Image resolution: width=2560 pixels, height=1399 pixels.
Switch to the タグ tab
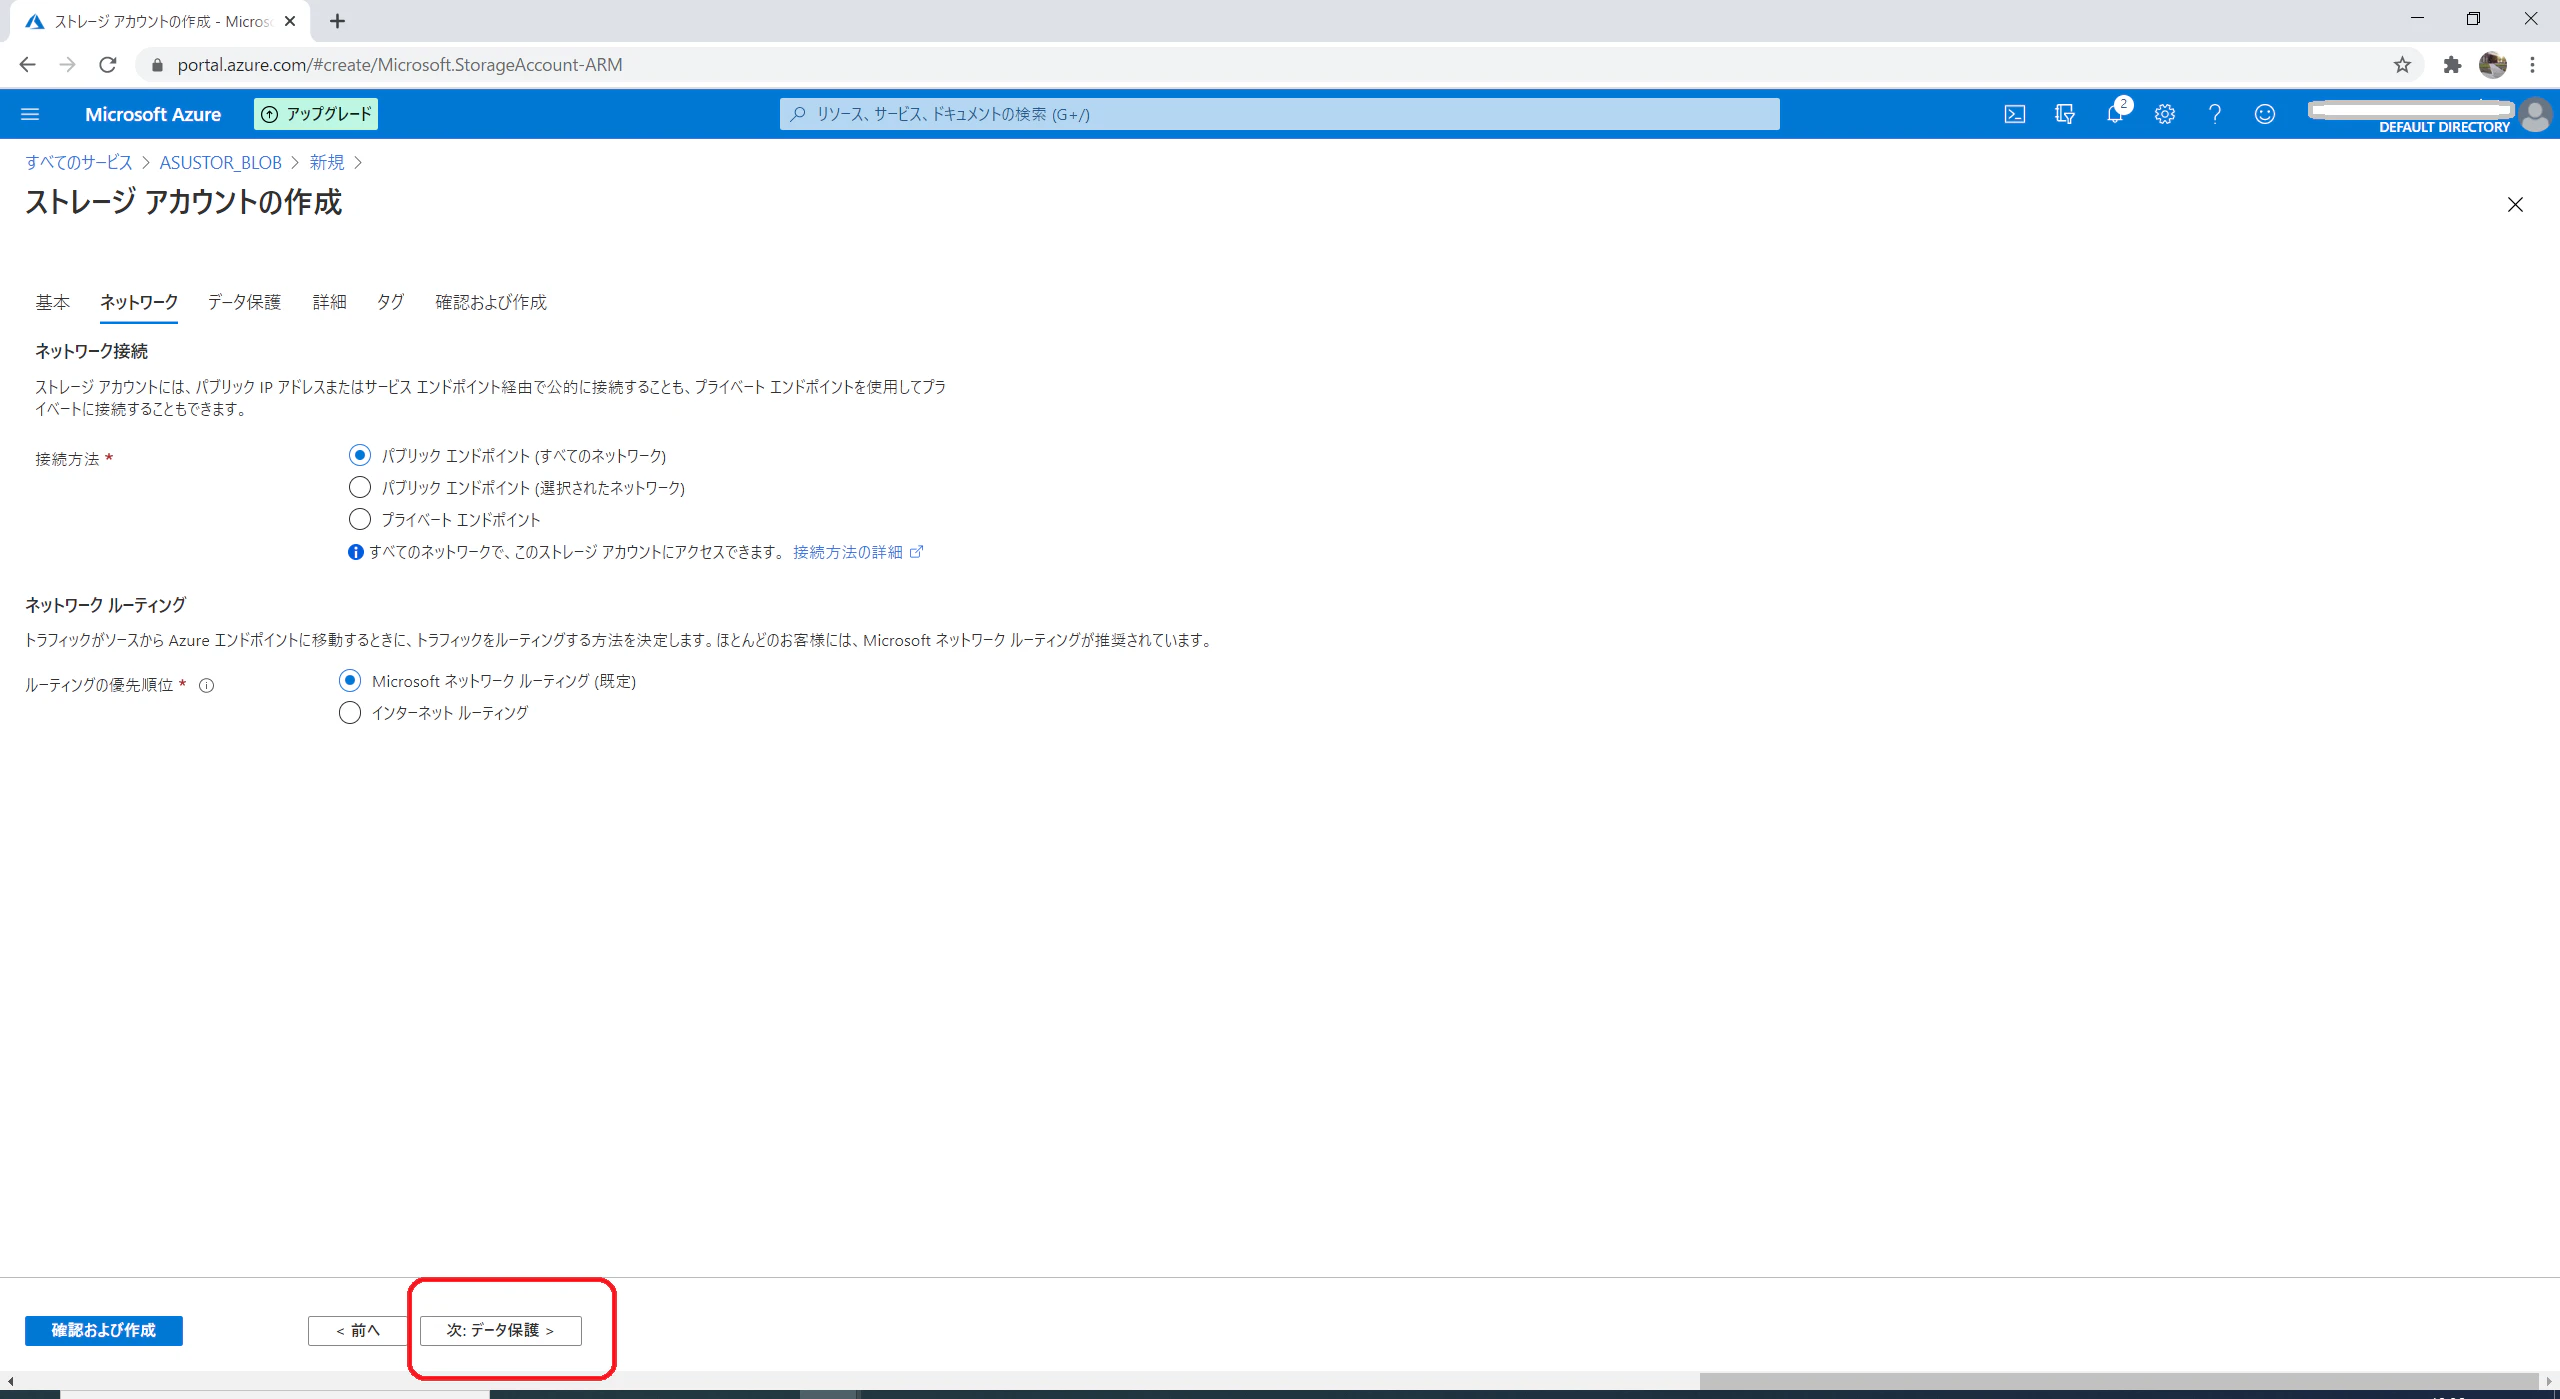pos(390,303)
